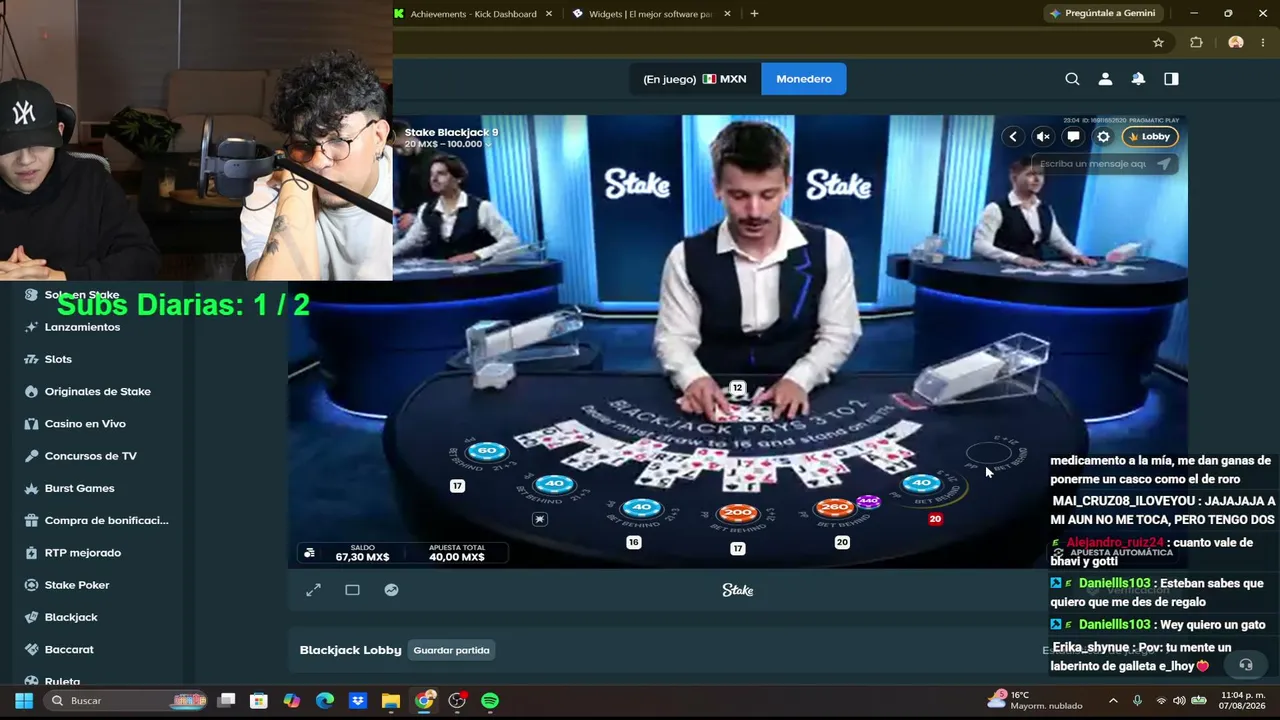Click the Blackjack Lobby heading

350,650
